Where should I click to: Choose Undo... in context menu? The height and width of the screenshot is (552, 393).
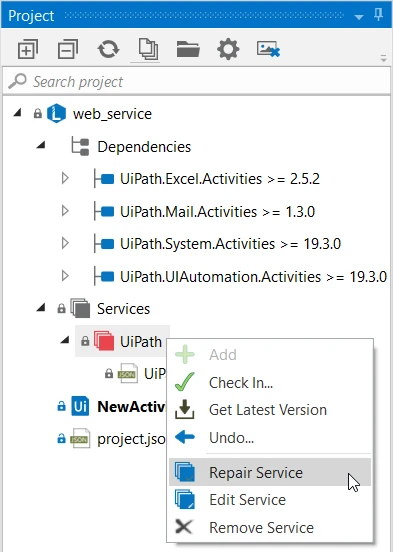pos(270,438)
